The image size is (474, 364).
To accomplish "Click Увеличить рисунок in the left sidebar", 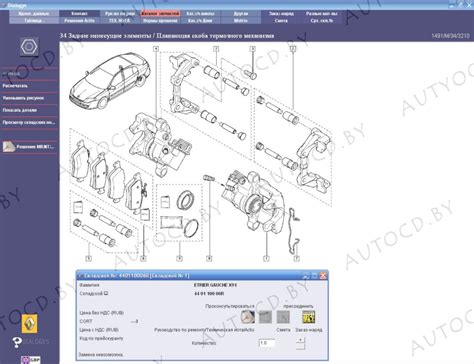I will tap(23, 98).
